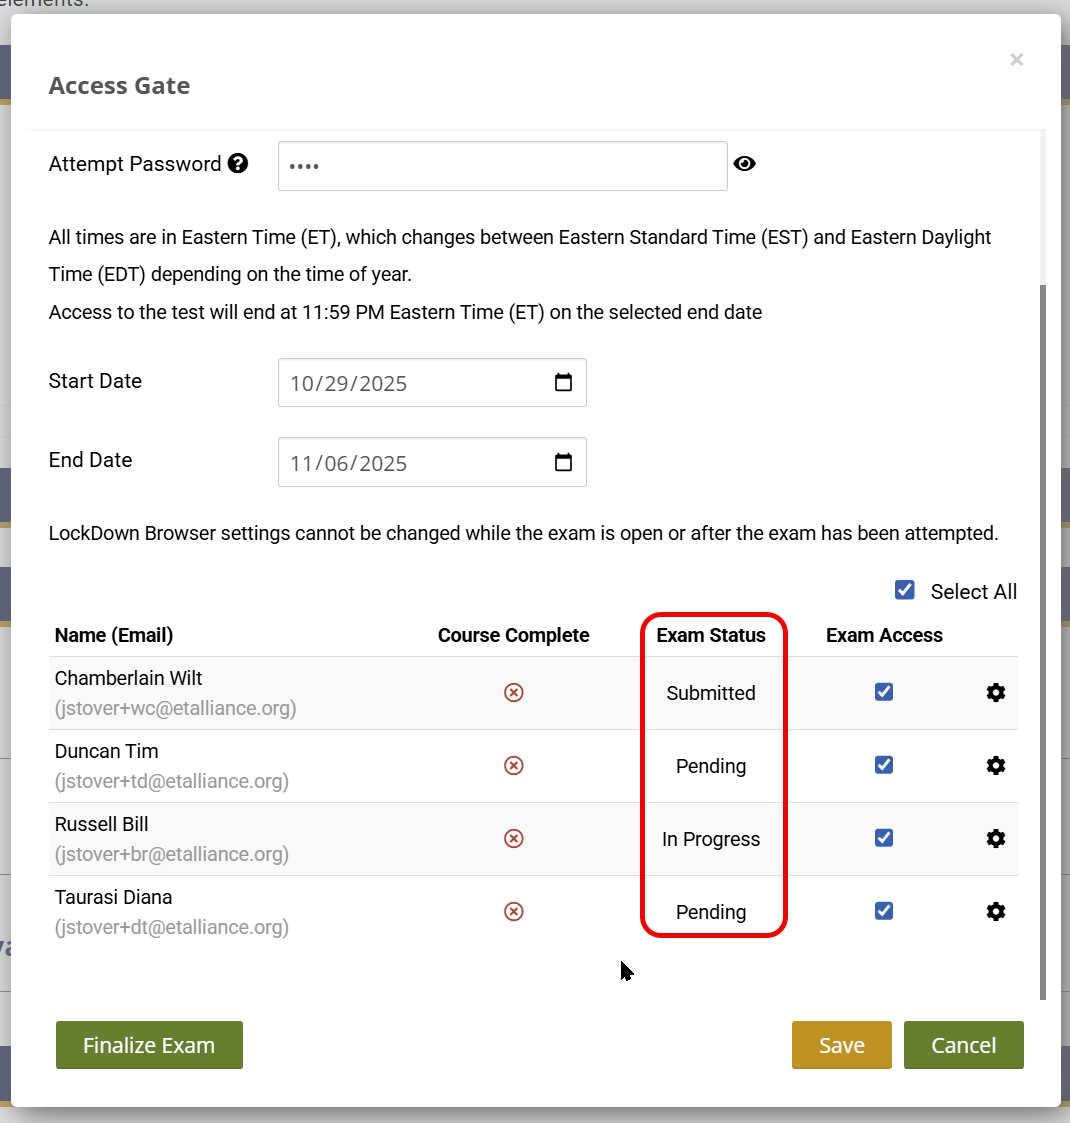
Task: Open the End Date calendar picker
Action: [563, 462]
